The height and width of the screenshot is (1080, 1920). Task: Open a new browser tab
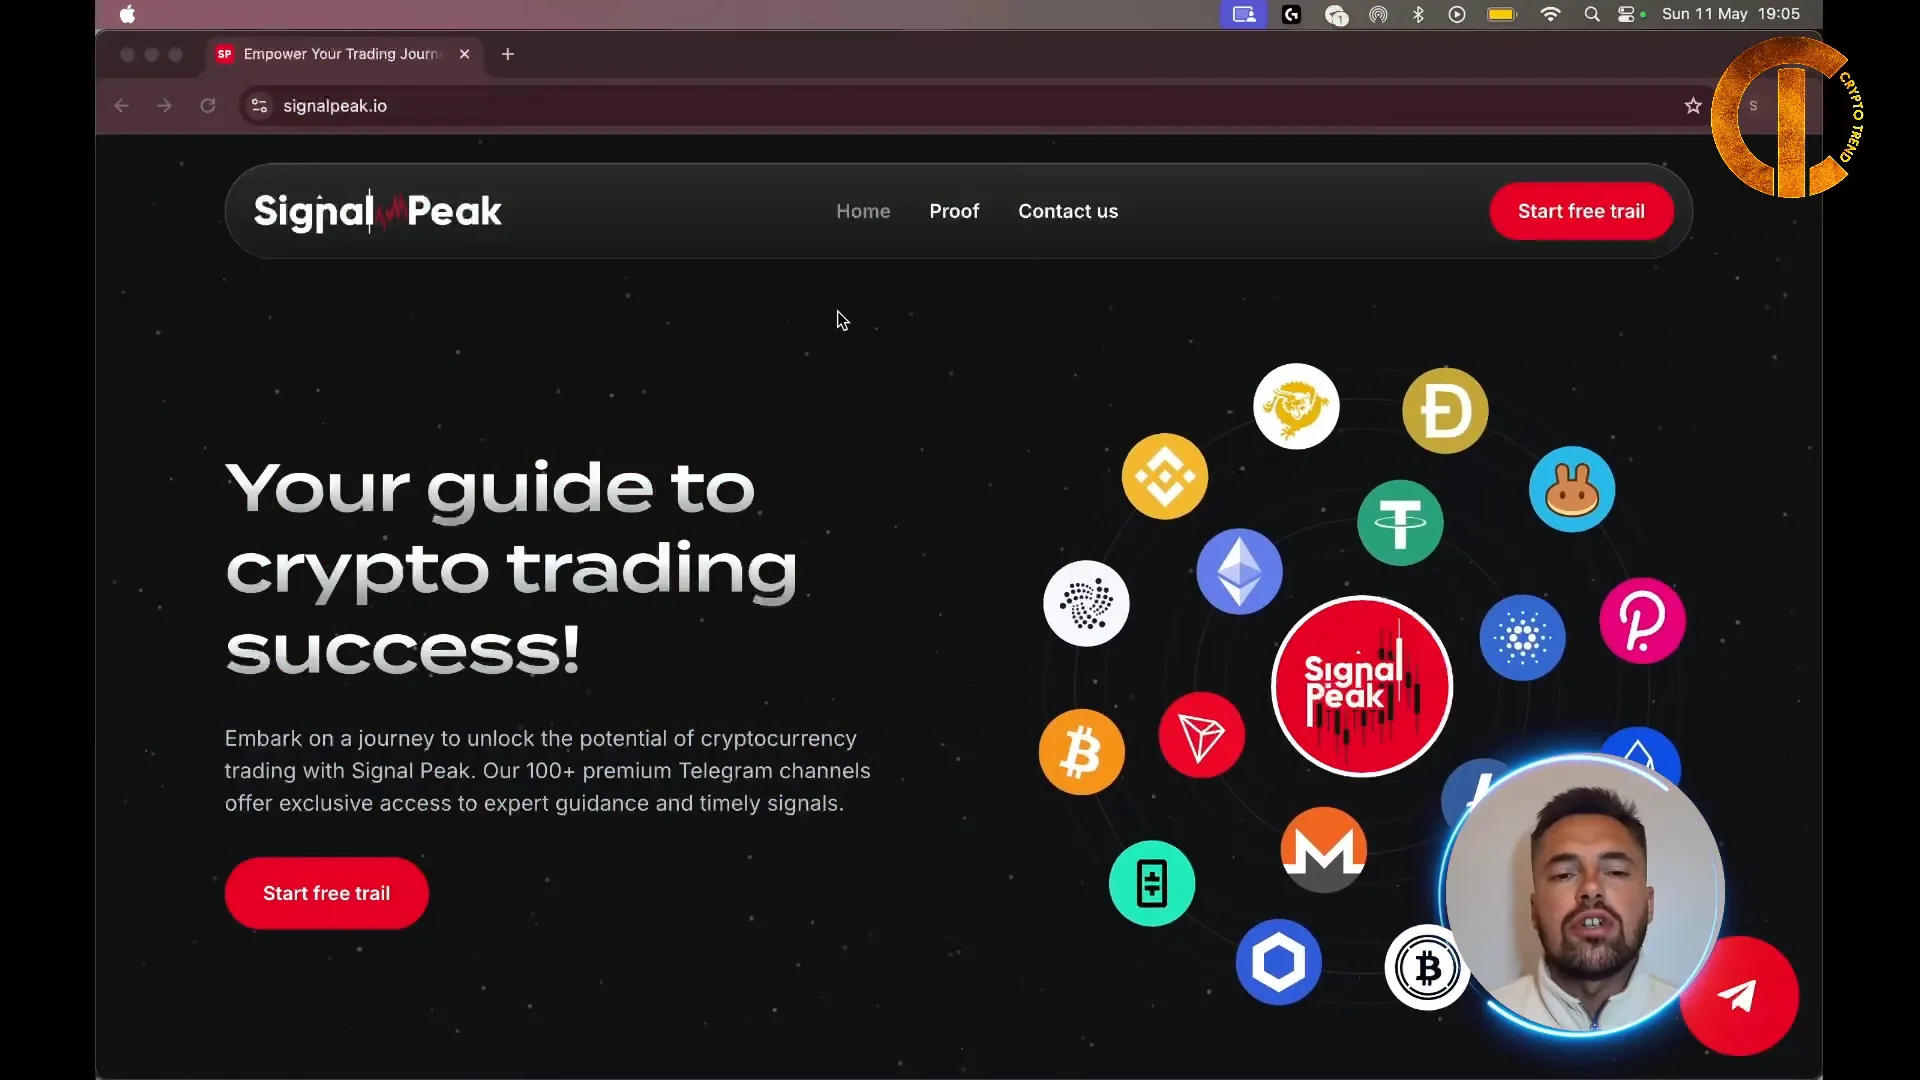click(508, 54)
